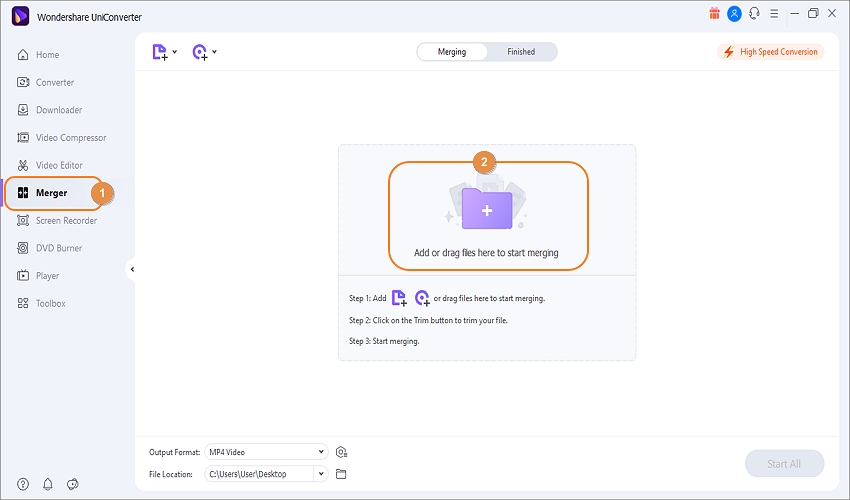850x500 pixels.
Task: Click the Add Files icon in toolbar
Action: 160,52
